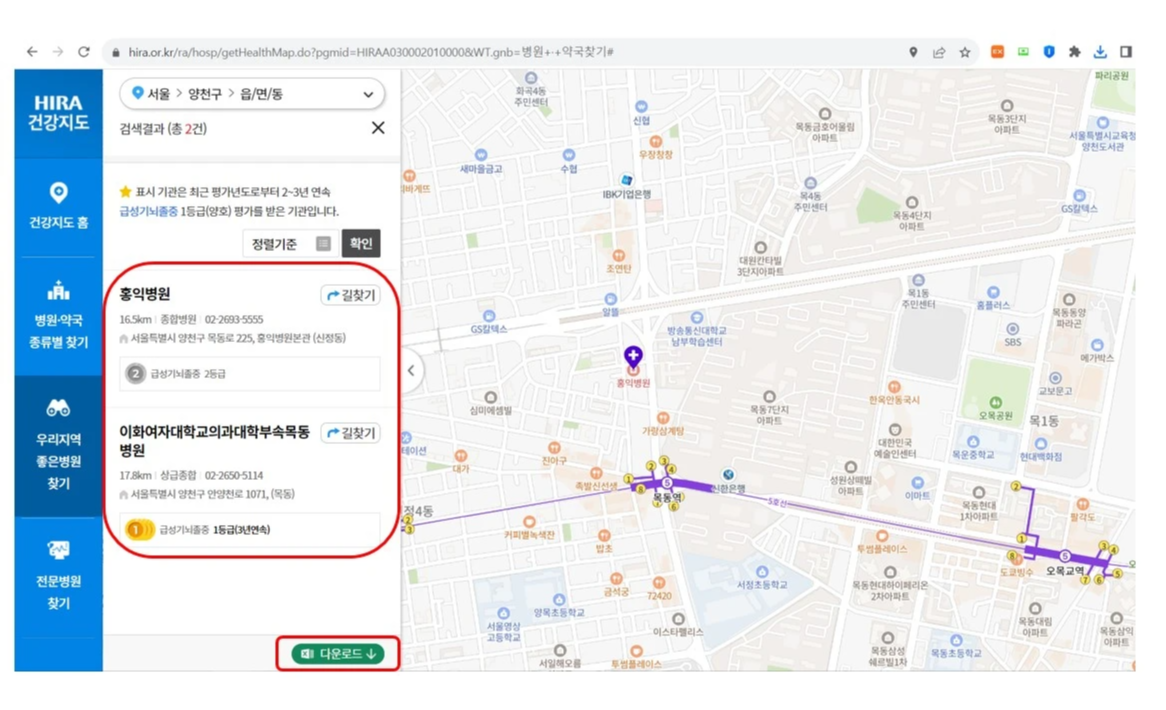Click the binoculars icon for 우리지역 좋은병원 찾기

point(57,407)
